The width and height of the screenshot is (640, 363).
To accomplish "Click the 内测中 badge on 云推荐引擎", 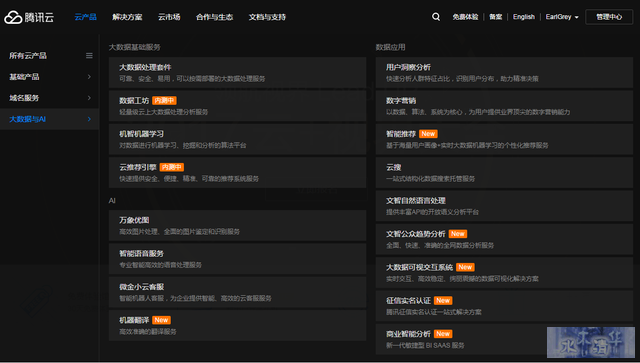I will [x=171, y=167].
